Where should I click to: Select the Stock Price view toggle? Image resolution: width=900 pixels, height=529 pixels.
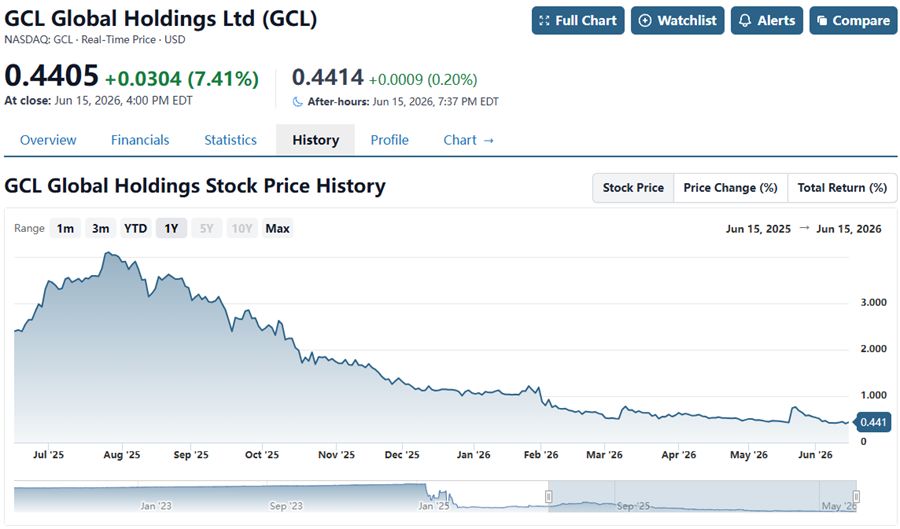pos(633,188)
